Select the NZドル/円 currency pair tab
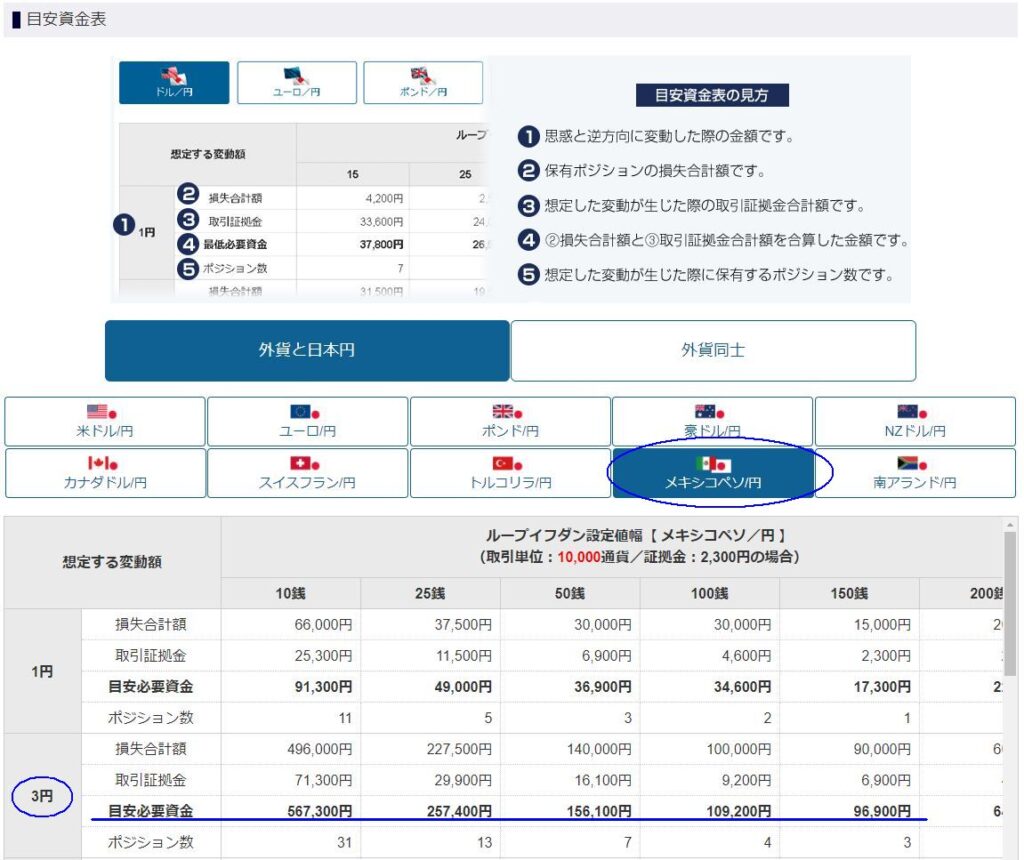 pyautogui.click(x=915, y=421)
